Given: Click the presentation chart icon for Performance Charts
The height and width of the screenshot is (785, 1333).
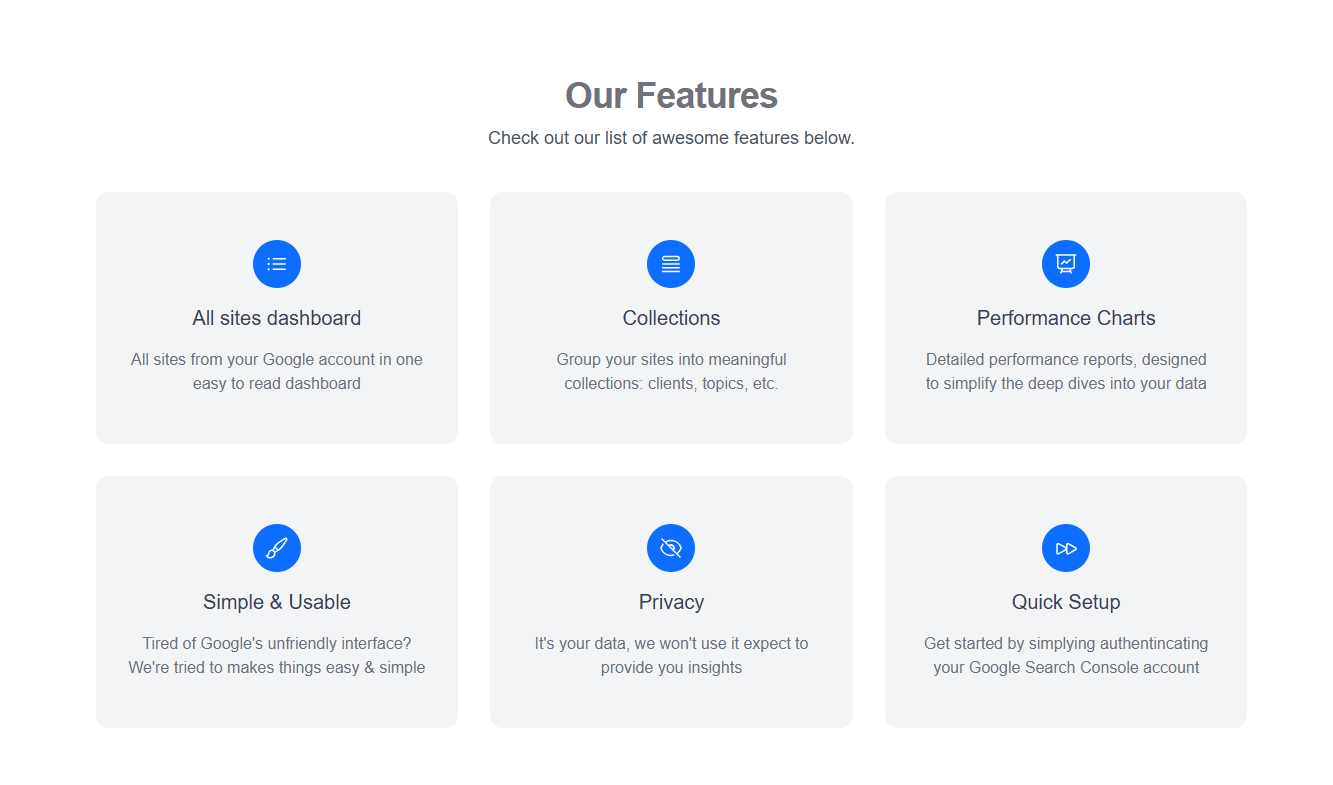Looking at the screenshot, I should (1066, 264).
